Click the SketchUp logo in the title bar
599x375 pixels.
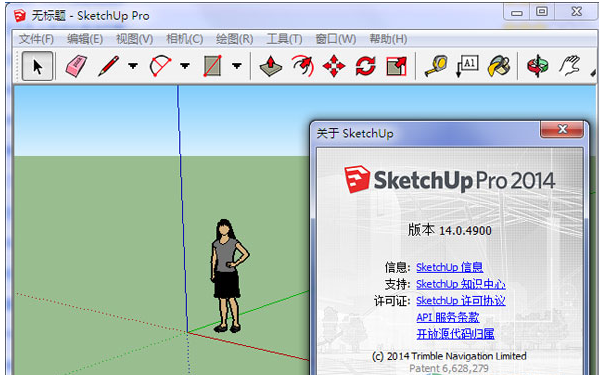(19, 16)
